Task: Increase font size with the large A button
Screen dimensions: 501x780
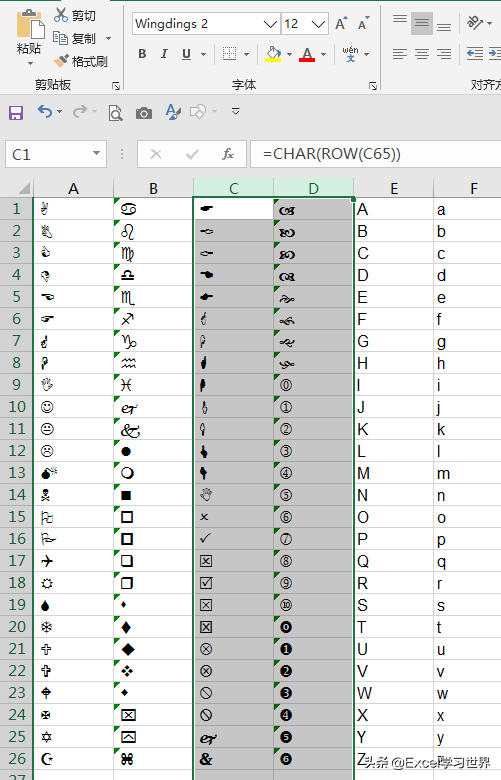Action: (341, 23)
